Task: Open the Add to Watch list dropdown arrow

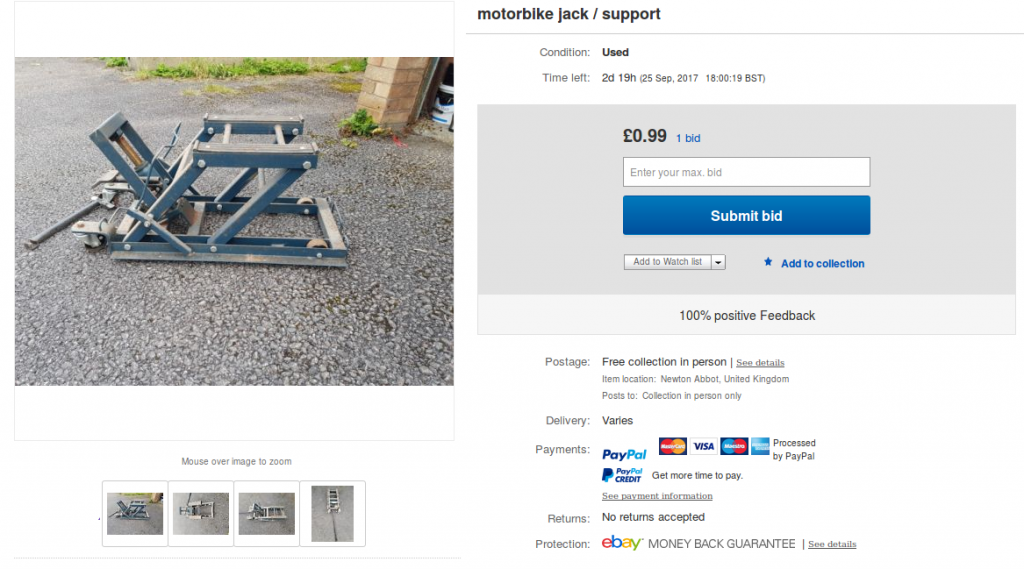Action: point(719,262)
